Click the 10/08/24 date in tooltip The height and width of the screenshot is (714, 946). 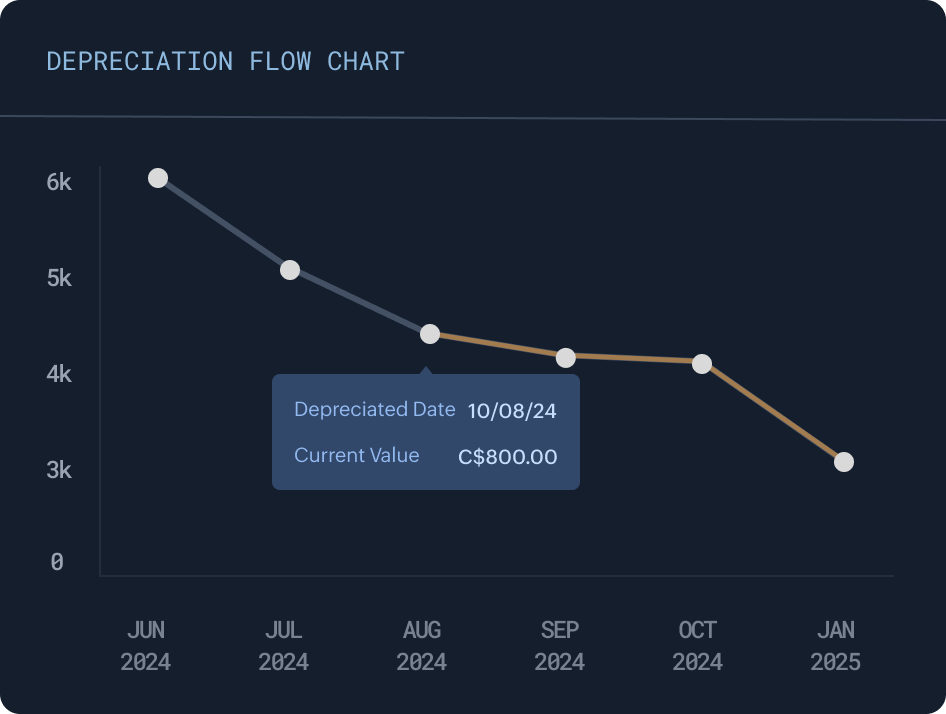pyautogui.click(x=512, y=411)
